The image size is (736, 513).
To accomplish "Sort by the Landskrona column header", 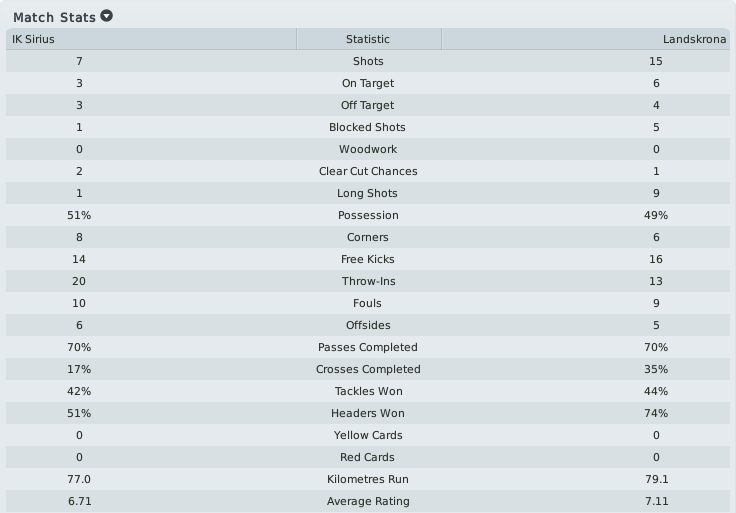I will pyautogui.click(x=586, y=39).
